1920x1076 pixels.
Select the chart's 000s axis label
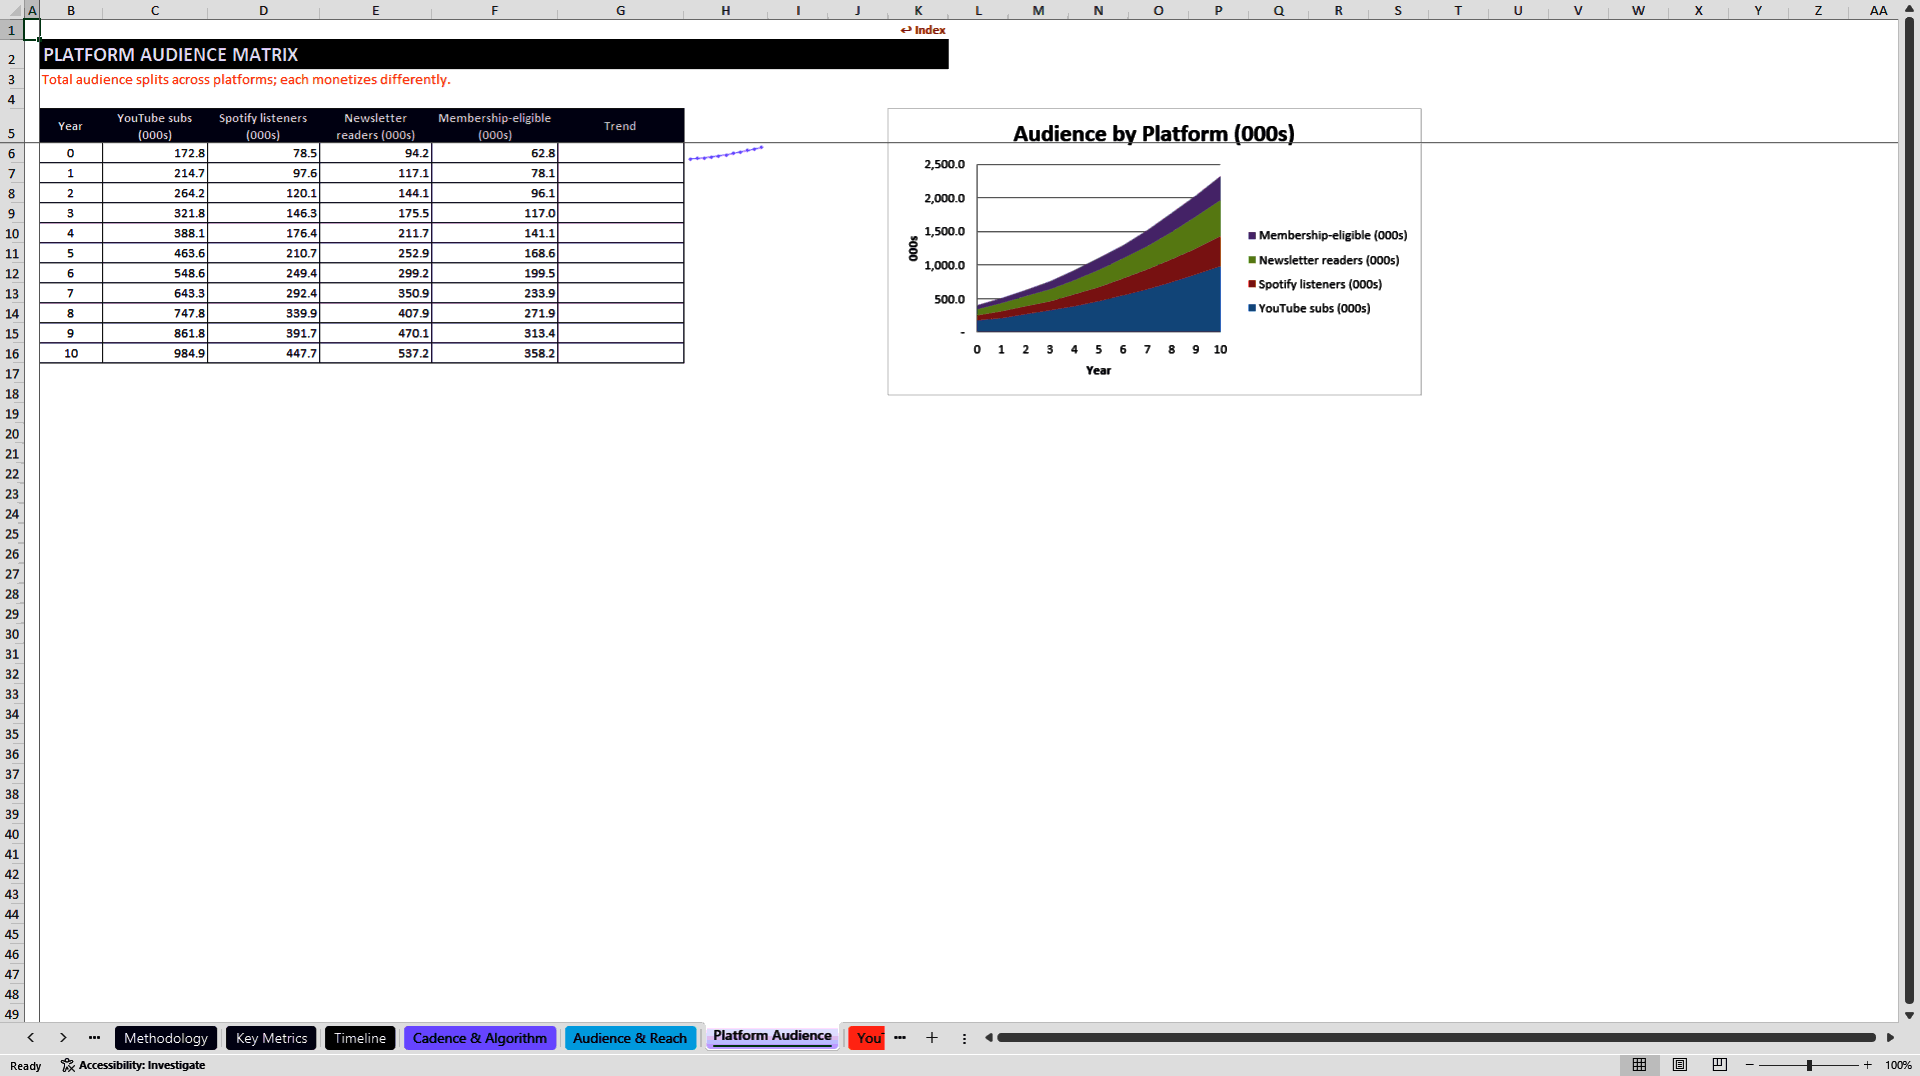913,248
